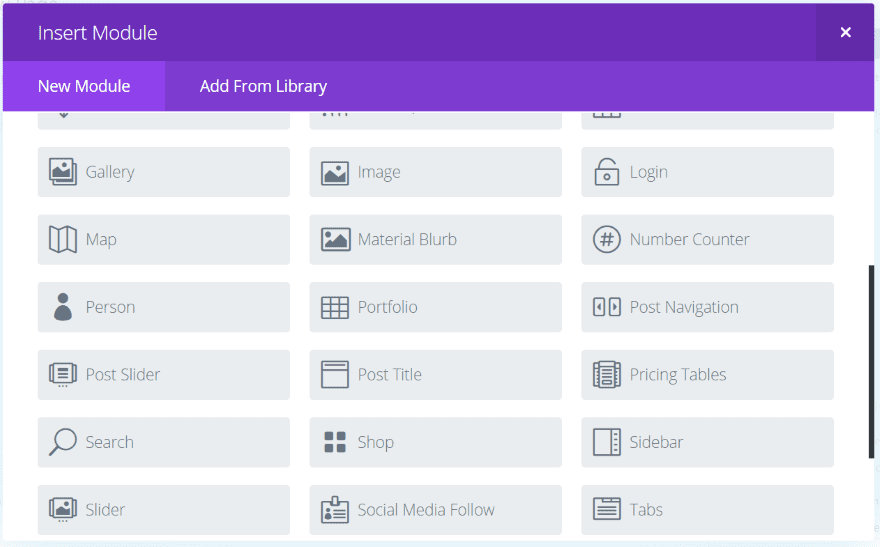Click the Search magnifier icon
The image size is (880, 547).
click(63, 442)
